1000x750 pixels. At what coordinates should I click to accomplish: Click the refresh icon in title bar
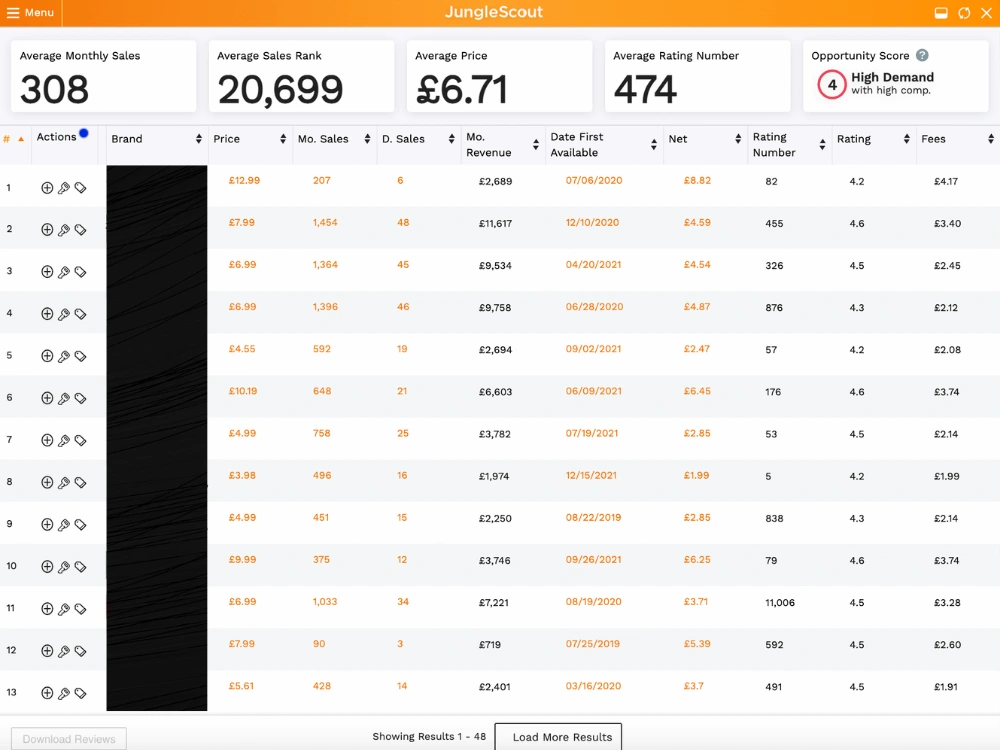pyautogui.click(x=964, y=13)
